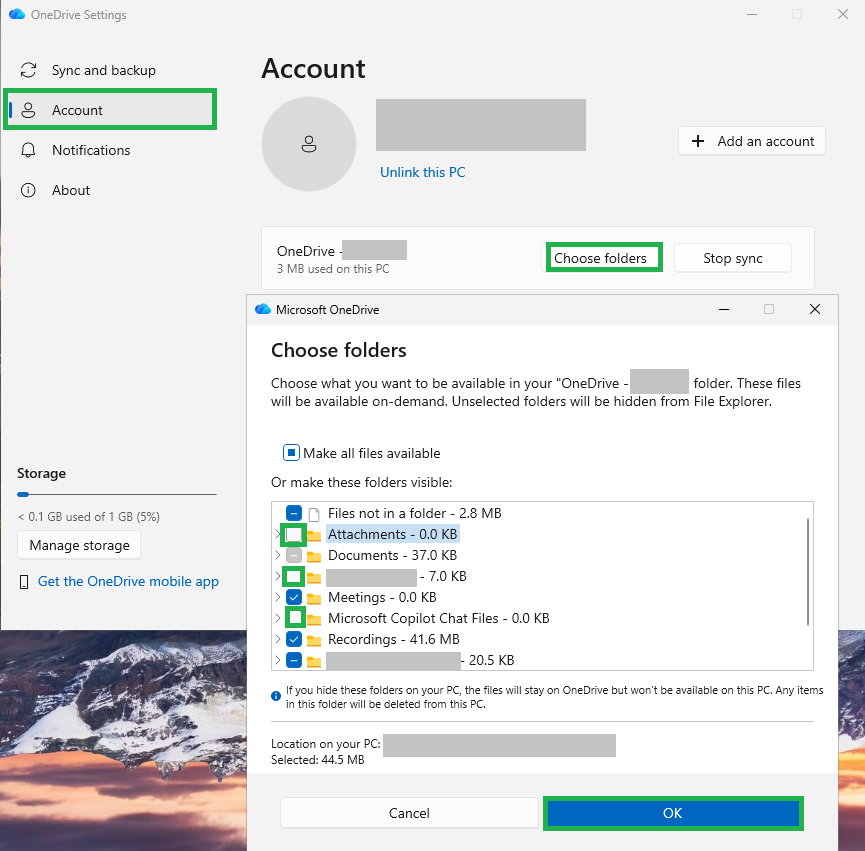Confirm folder selection with OK button
865x851 pixels.
672,813
